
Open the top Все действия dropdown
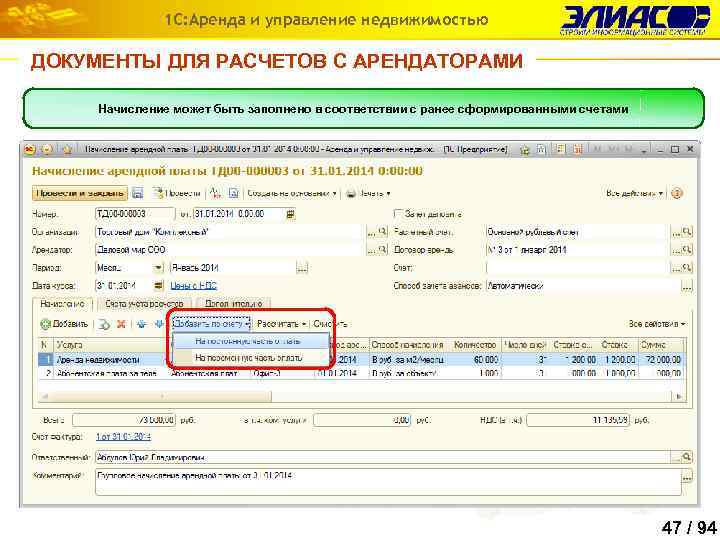635,194
